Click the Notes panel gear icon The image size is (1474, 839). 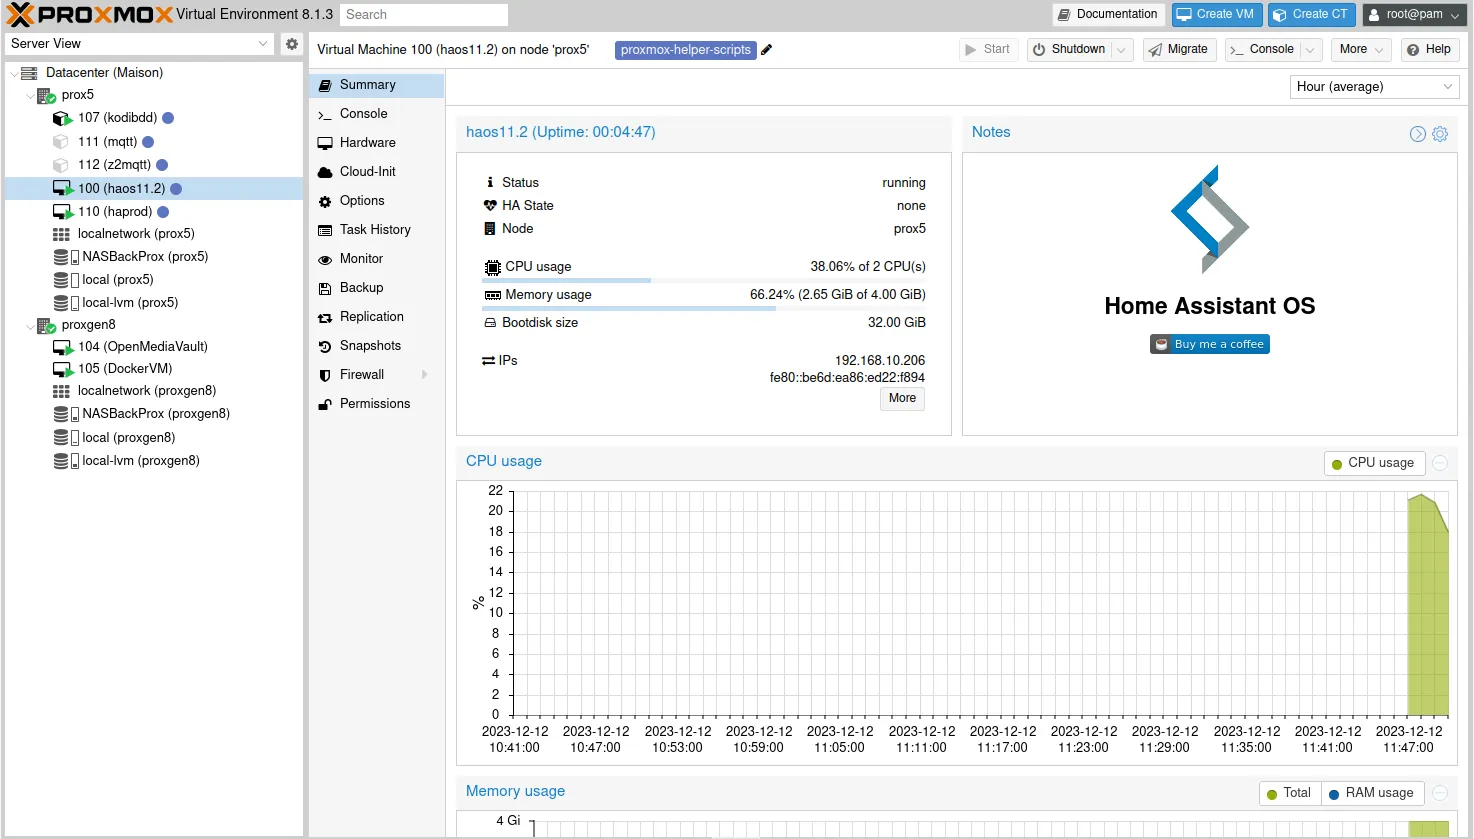tap(1440, 133)
